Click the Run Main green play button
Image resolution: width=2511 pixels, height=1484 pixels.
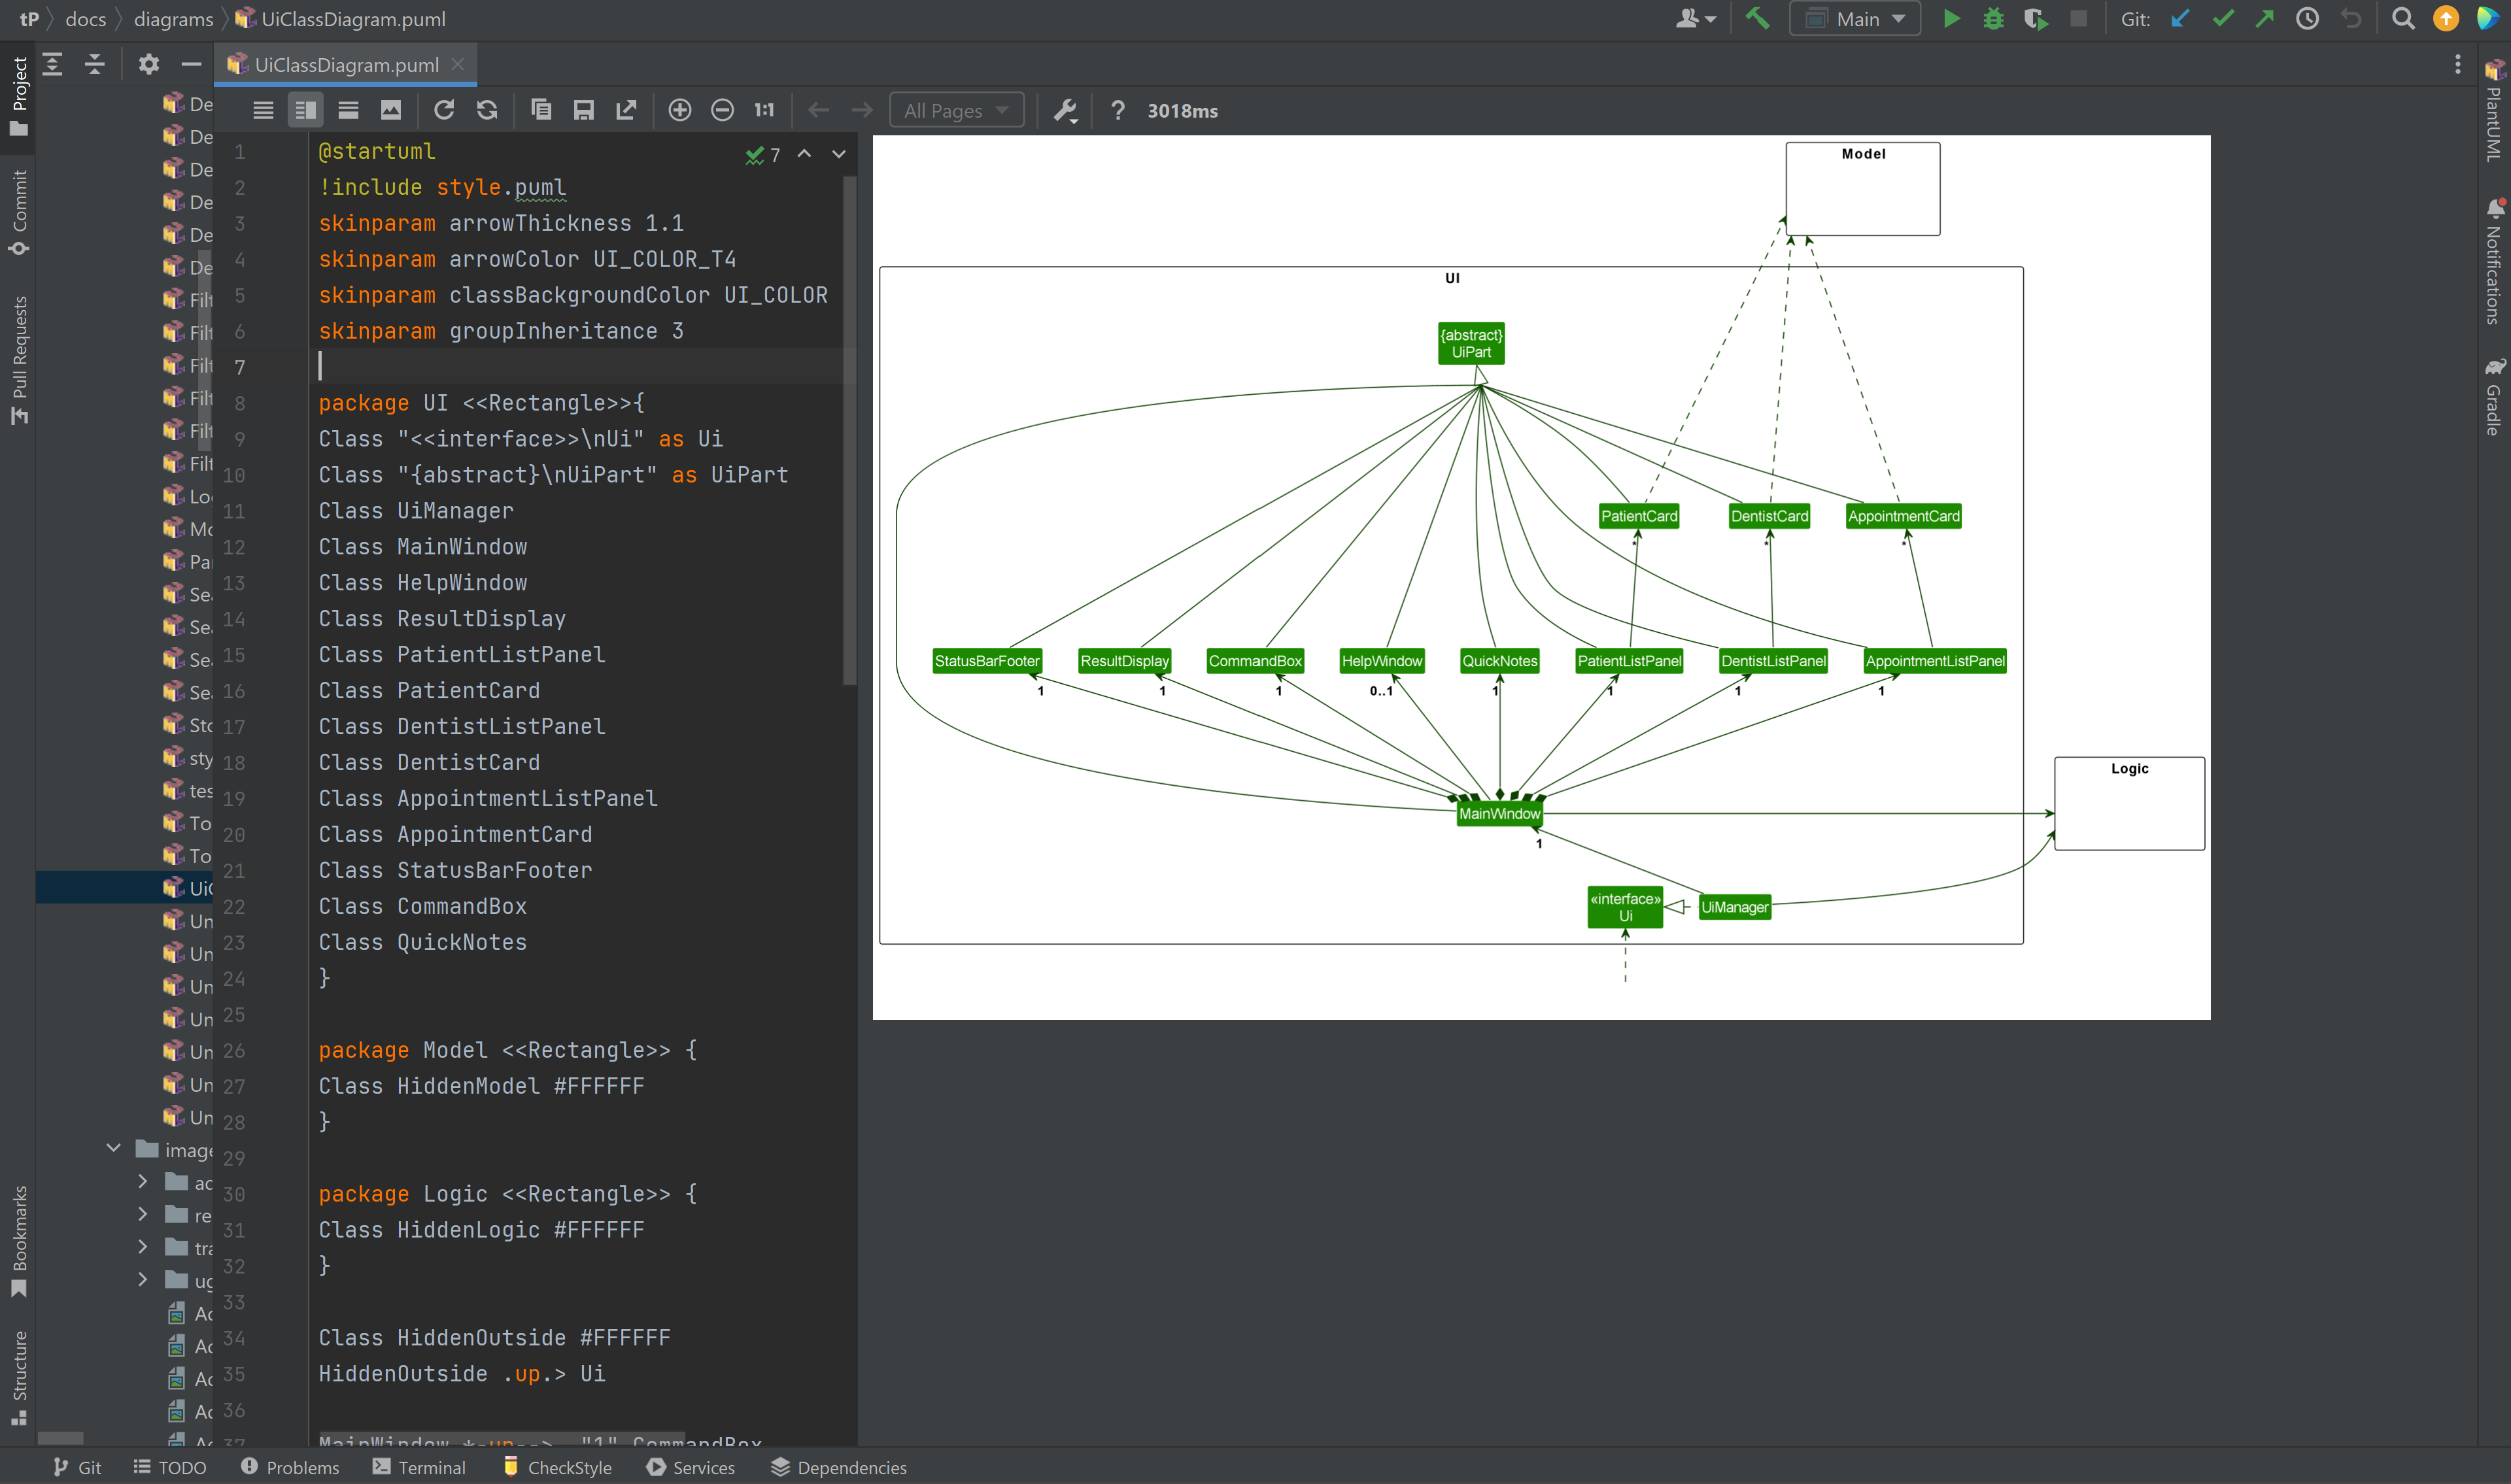[1950, 19]
